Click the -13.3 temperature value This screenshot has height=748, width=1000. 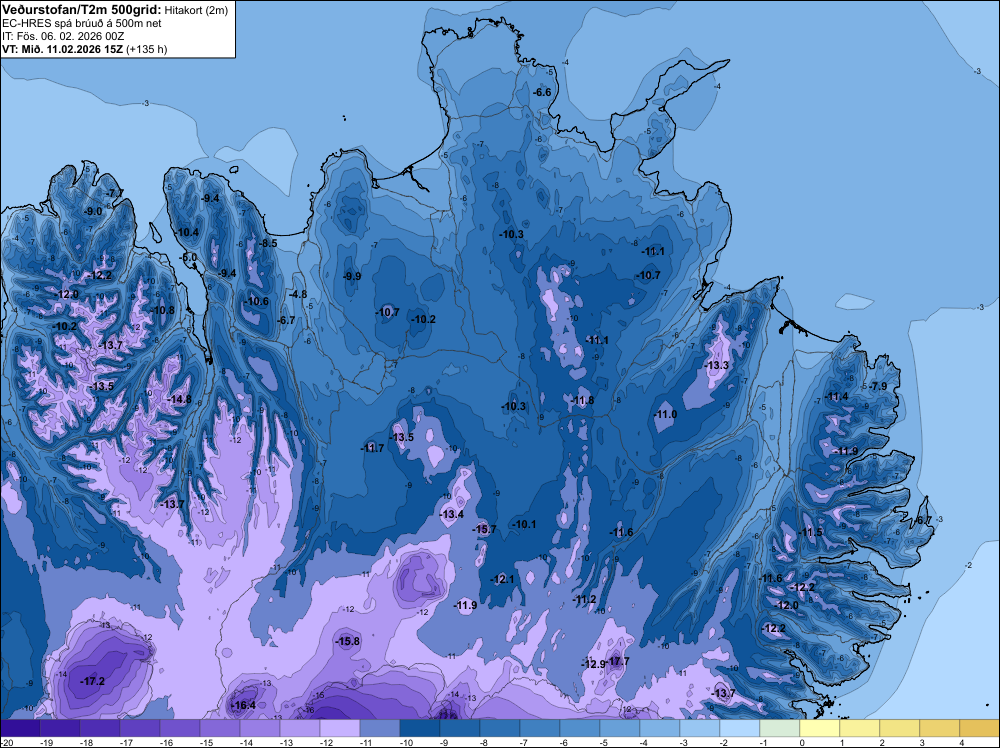pos(717,365)
